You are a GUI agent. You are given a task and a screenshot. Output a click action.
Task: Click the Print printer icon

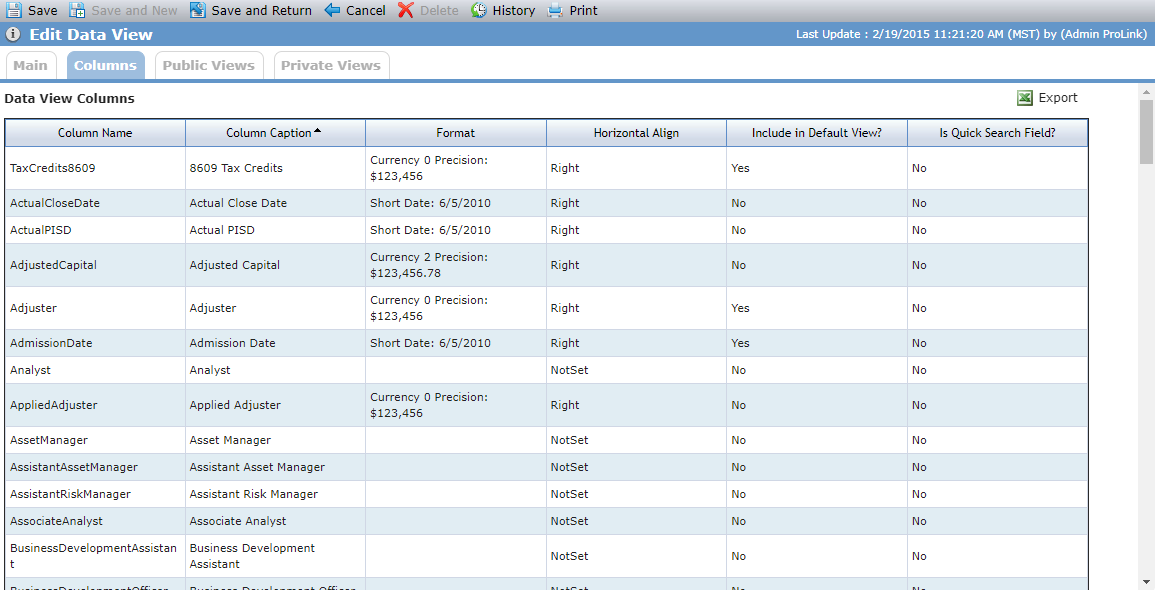point(555,10)
